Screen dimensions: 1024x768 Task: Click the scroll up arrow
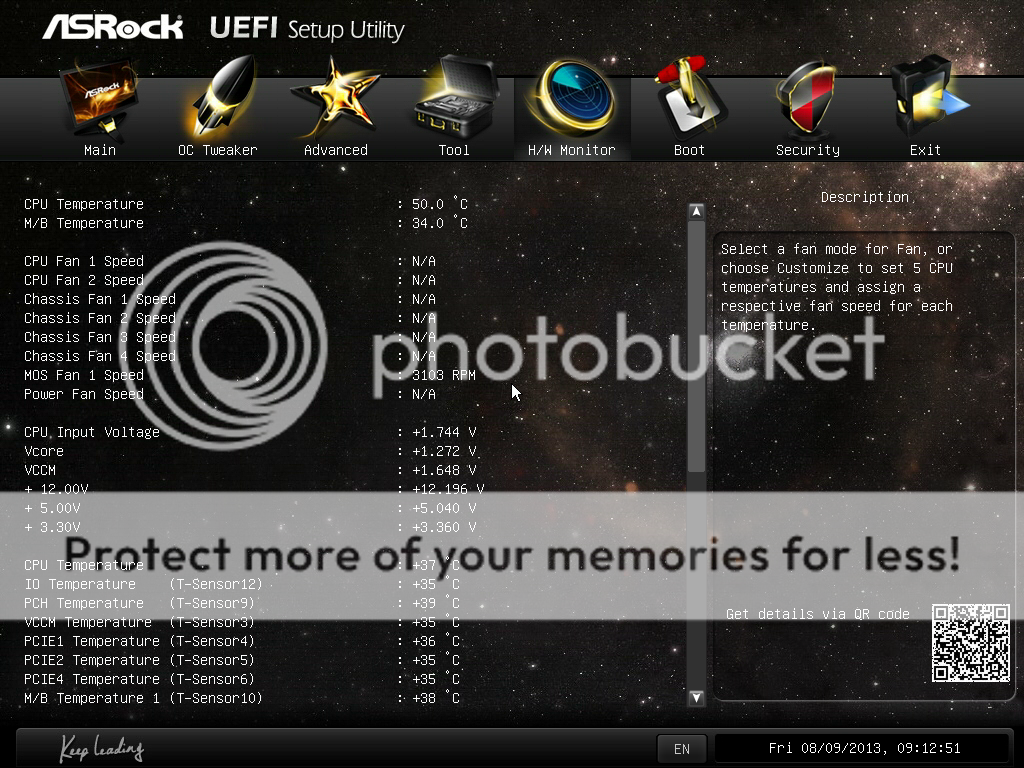(696, 212)
